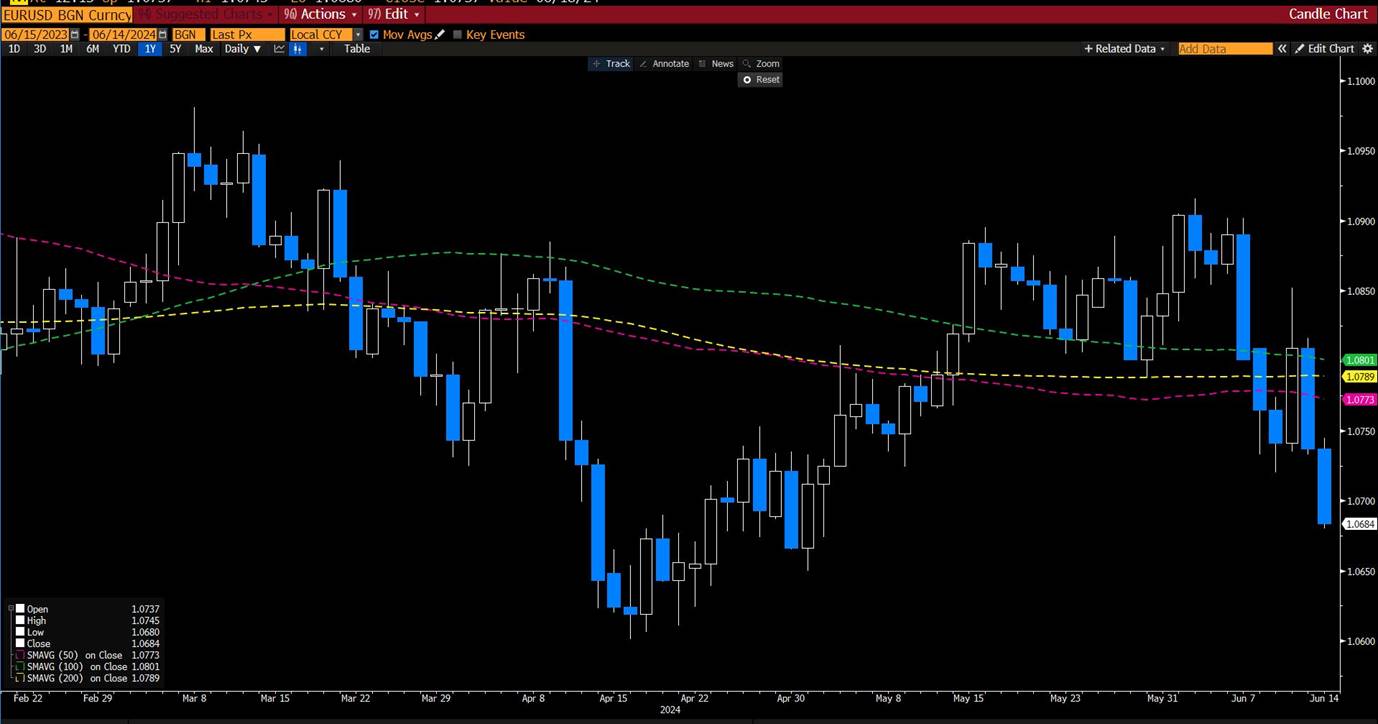The image size is (1378, 724).
Task: Expand the Local CCY currency dropdown
Action: 358,34
